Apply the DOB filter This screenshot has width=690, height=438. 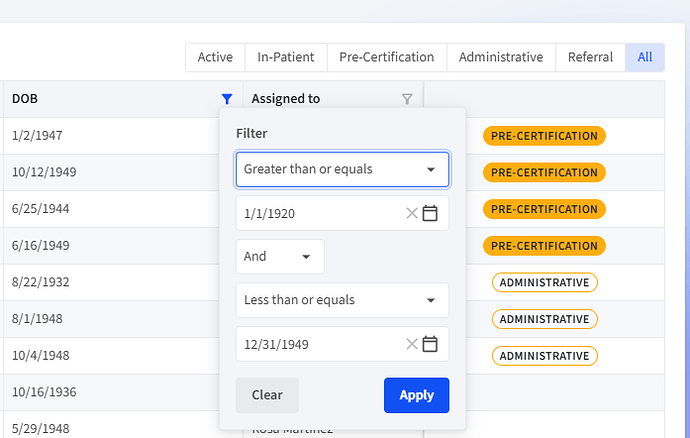(417, 395)
